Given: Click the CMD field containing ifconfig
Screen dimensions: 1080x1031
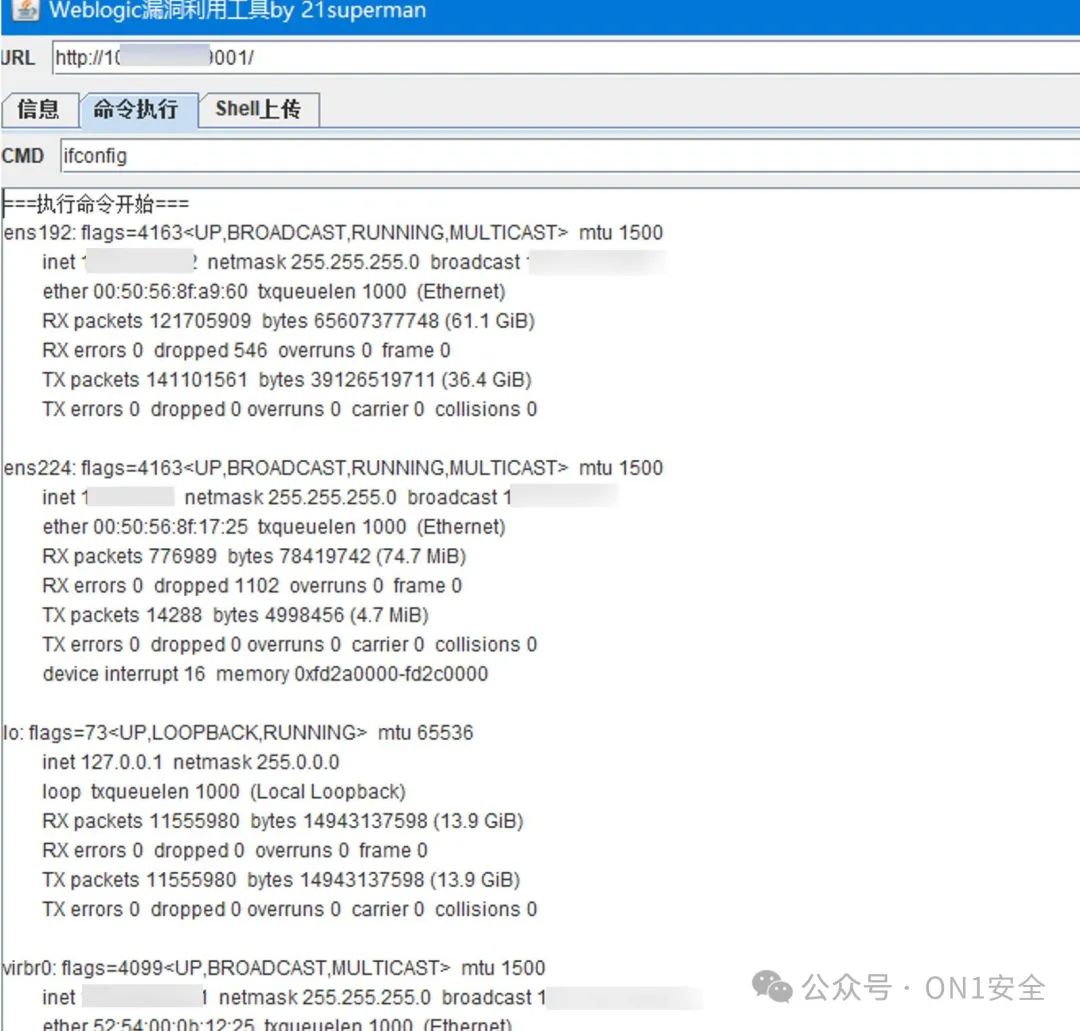Looking at the screenshot, I should pyautogui.click(x=570, y=156).
